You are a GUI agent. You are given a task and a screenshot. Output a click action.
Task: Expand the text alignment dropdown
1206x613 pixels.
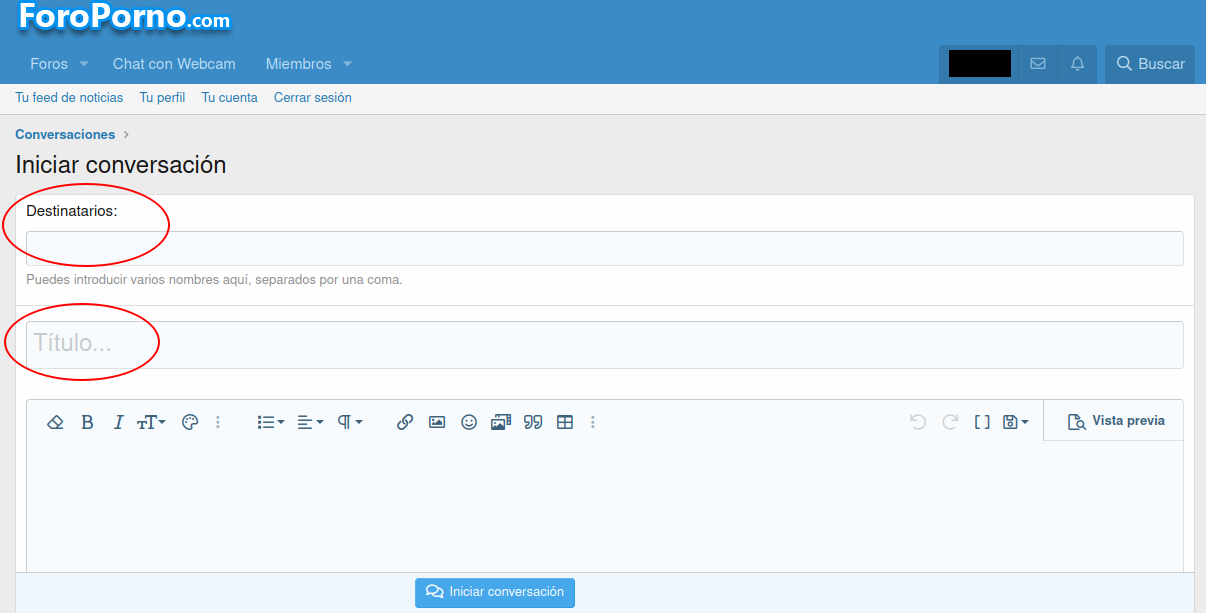[310, 422]
